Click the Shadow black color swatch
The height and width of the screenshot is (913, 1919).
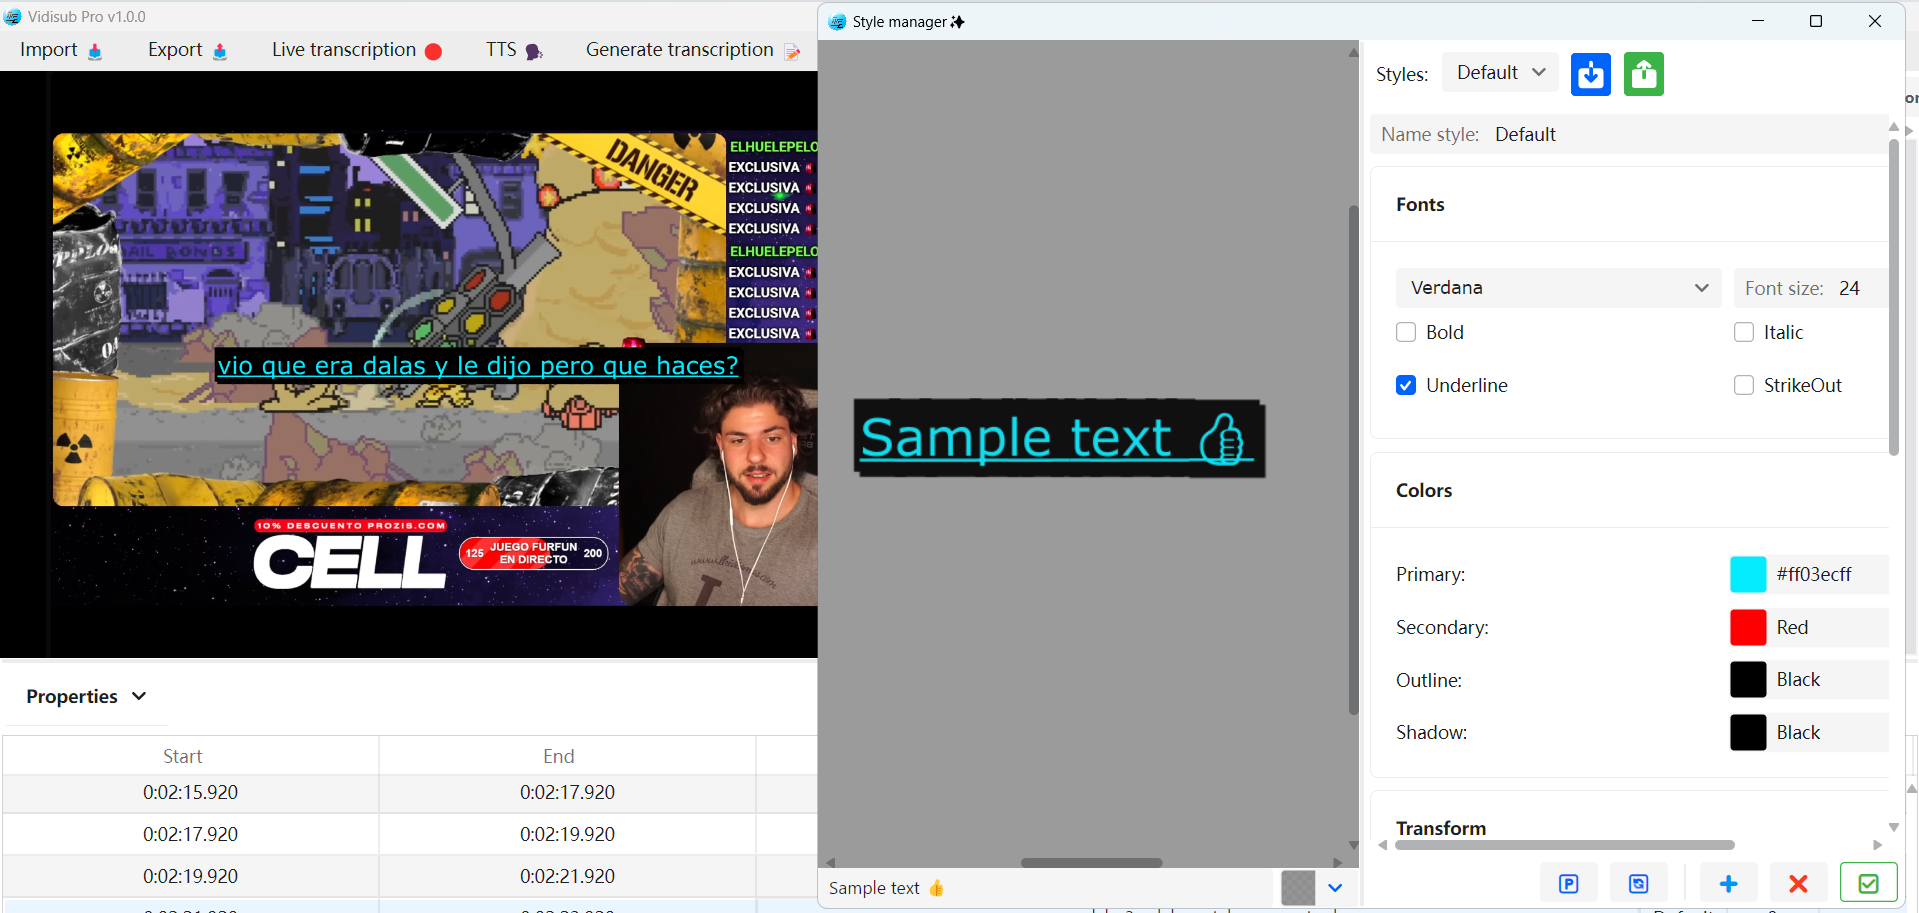(x=1748, y=733)
